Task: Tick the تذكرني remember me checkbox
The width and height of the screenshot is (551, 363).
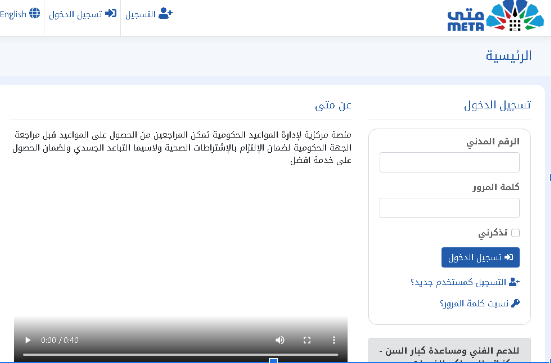Action: (x=516, y=233)
